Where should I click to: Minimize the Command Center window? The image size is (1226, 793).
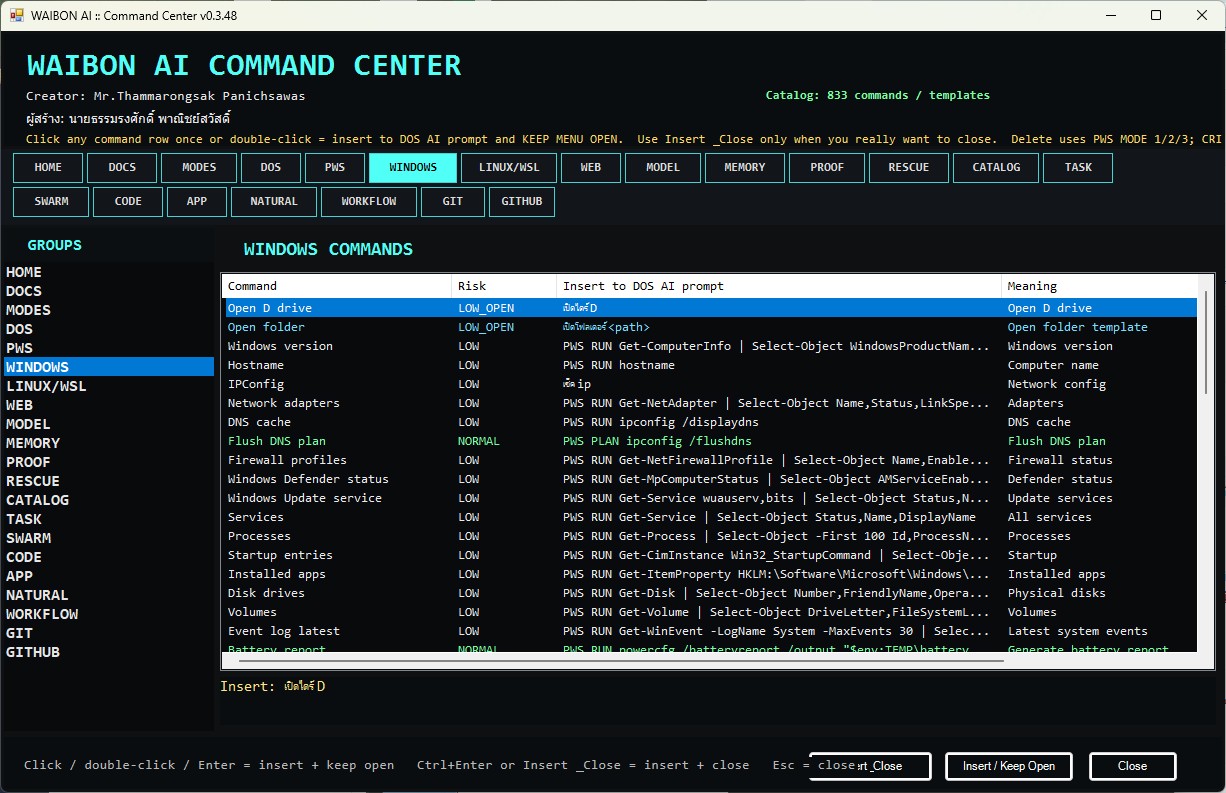click(1112, 15)
